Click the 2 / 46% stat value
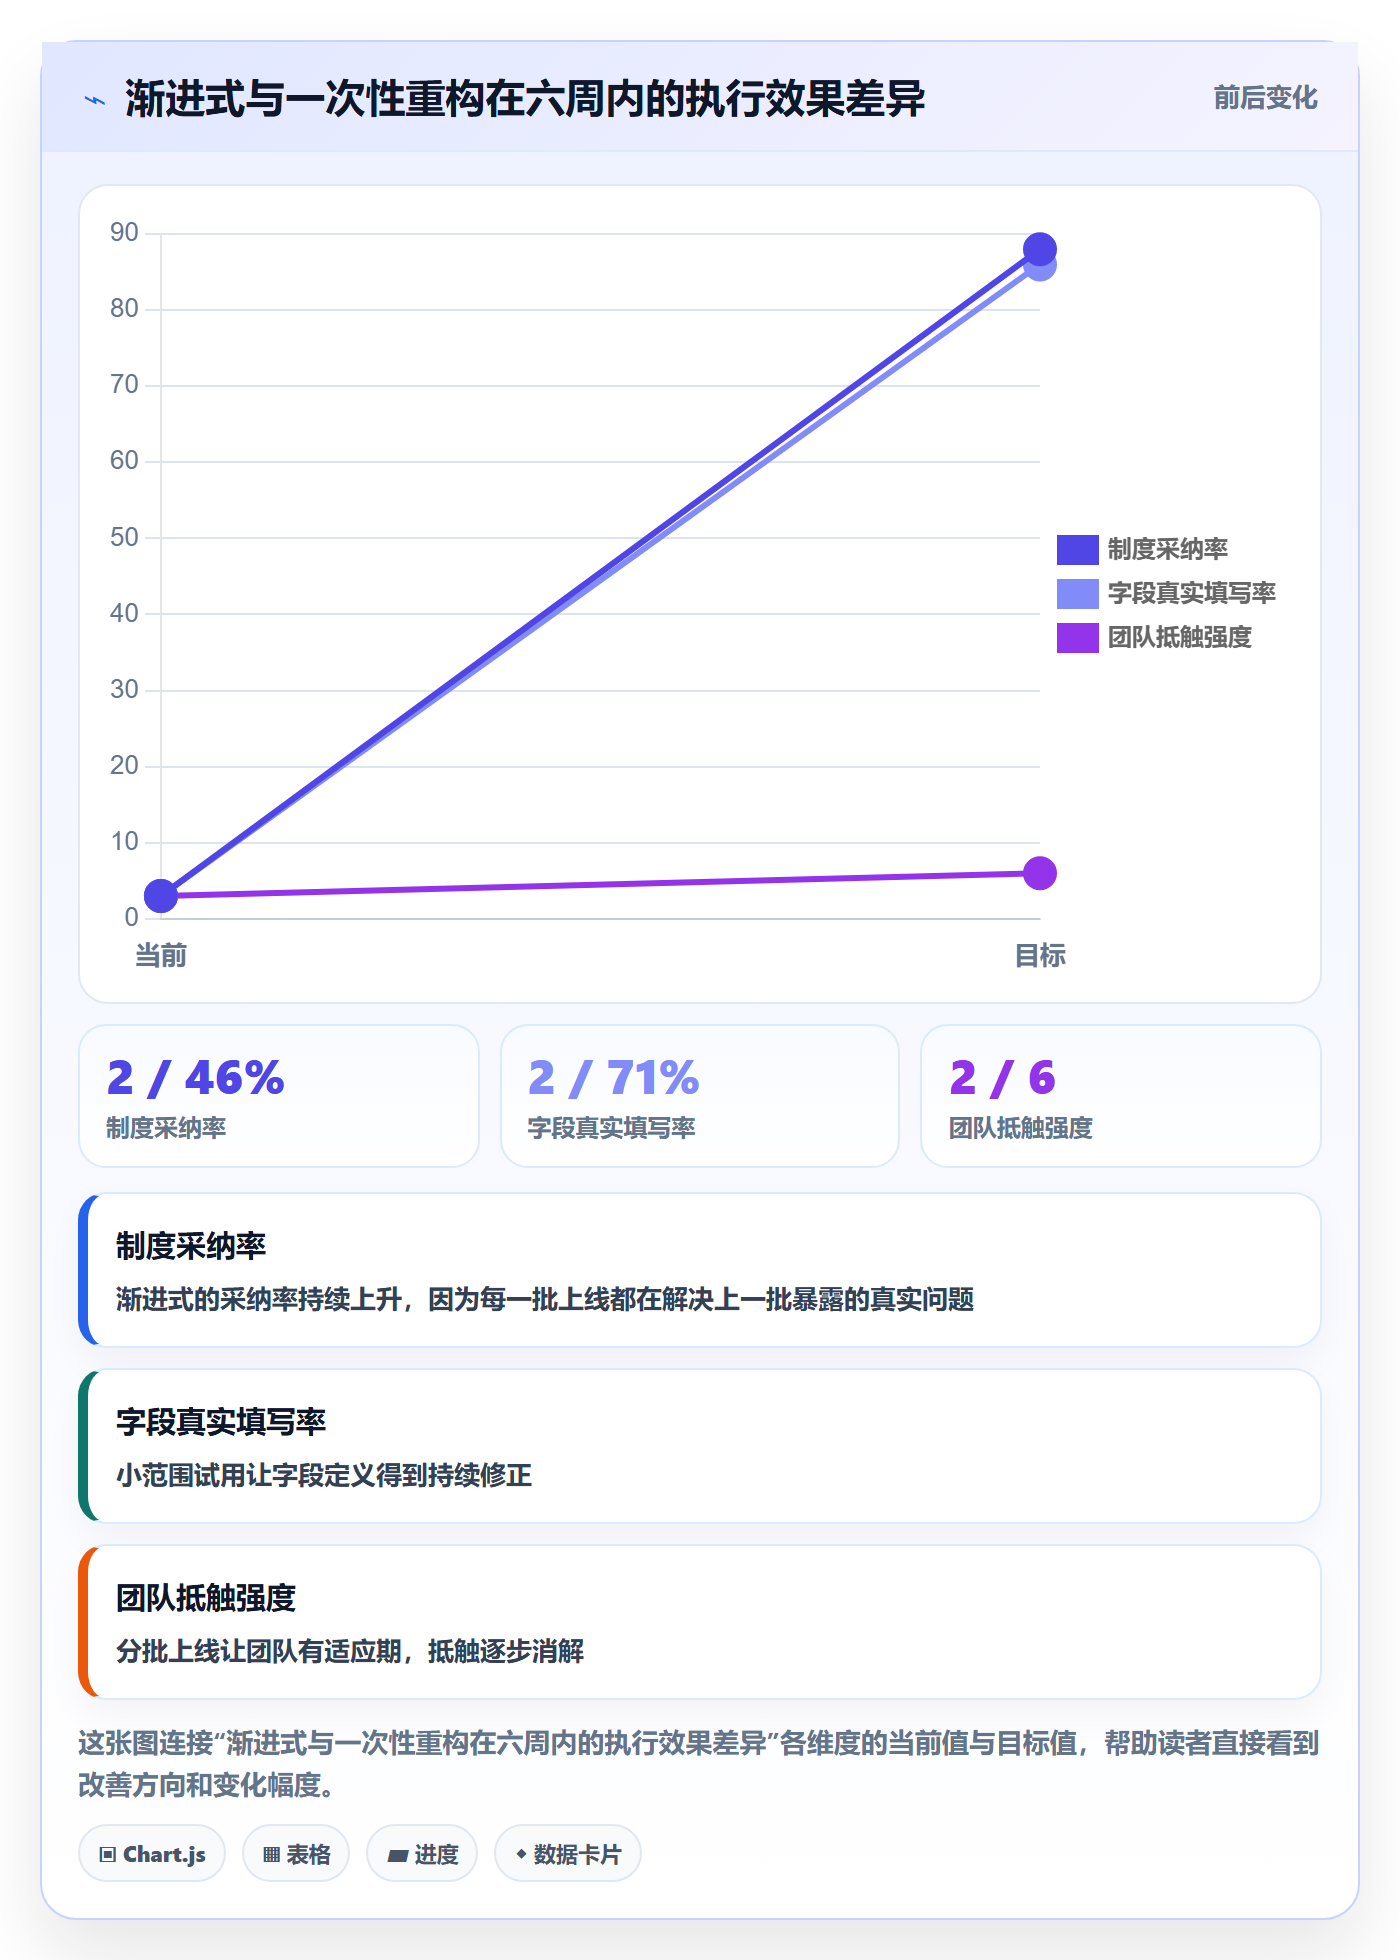This screenshot has width=1400, height=1960. [x=196, y=1078]
